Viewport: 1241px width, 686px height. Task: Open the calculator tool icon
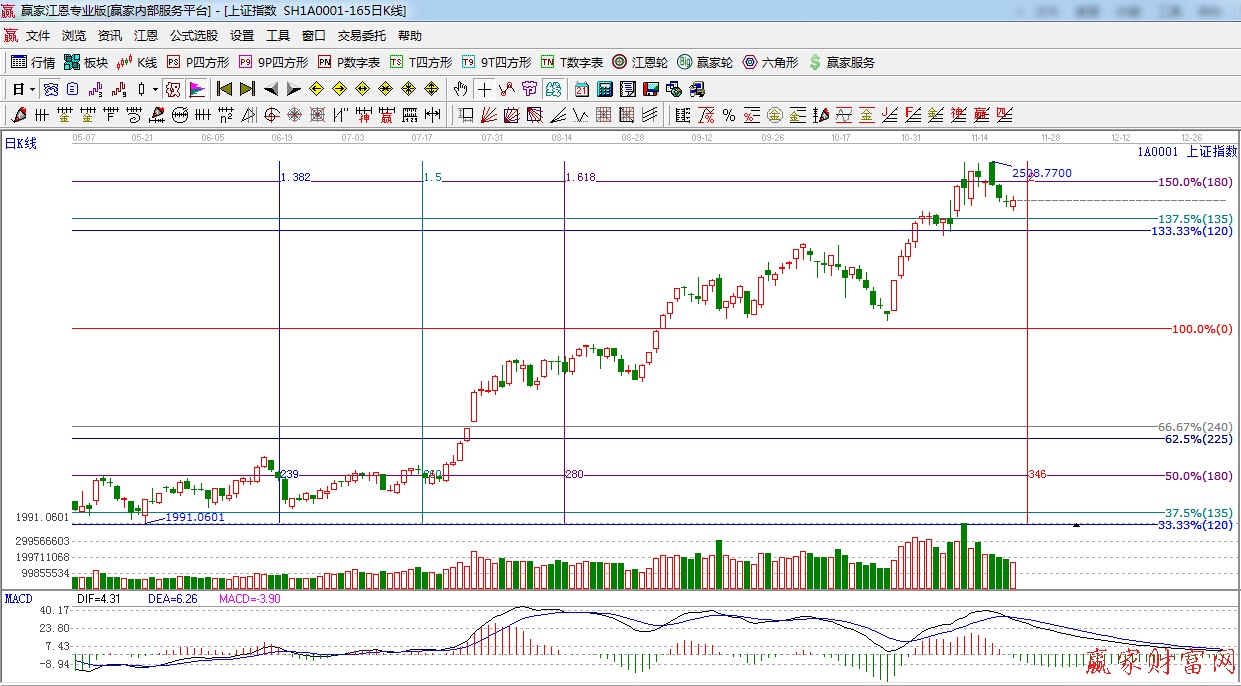click(604, 89)
